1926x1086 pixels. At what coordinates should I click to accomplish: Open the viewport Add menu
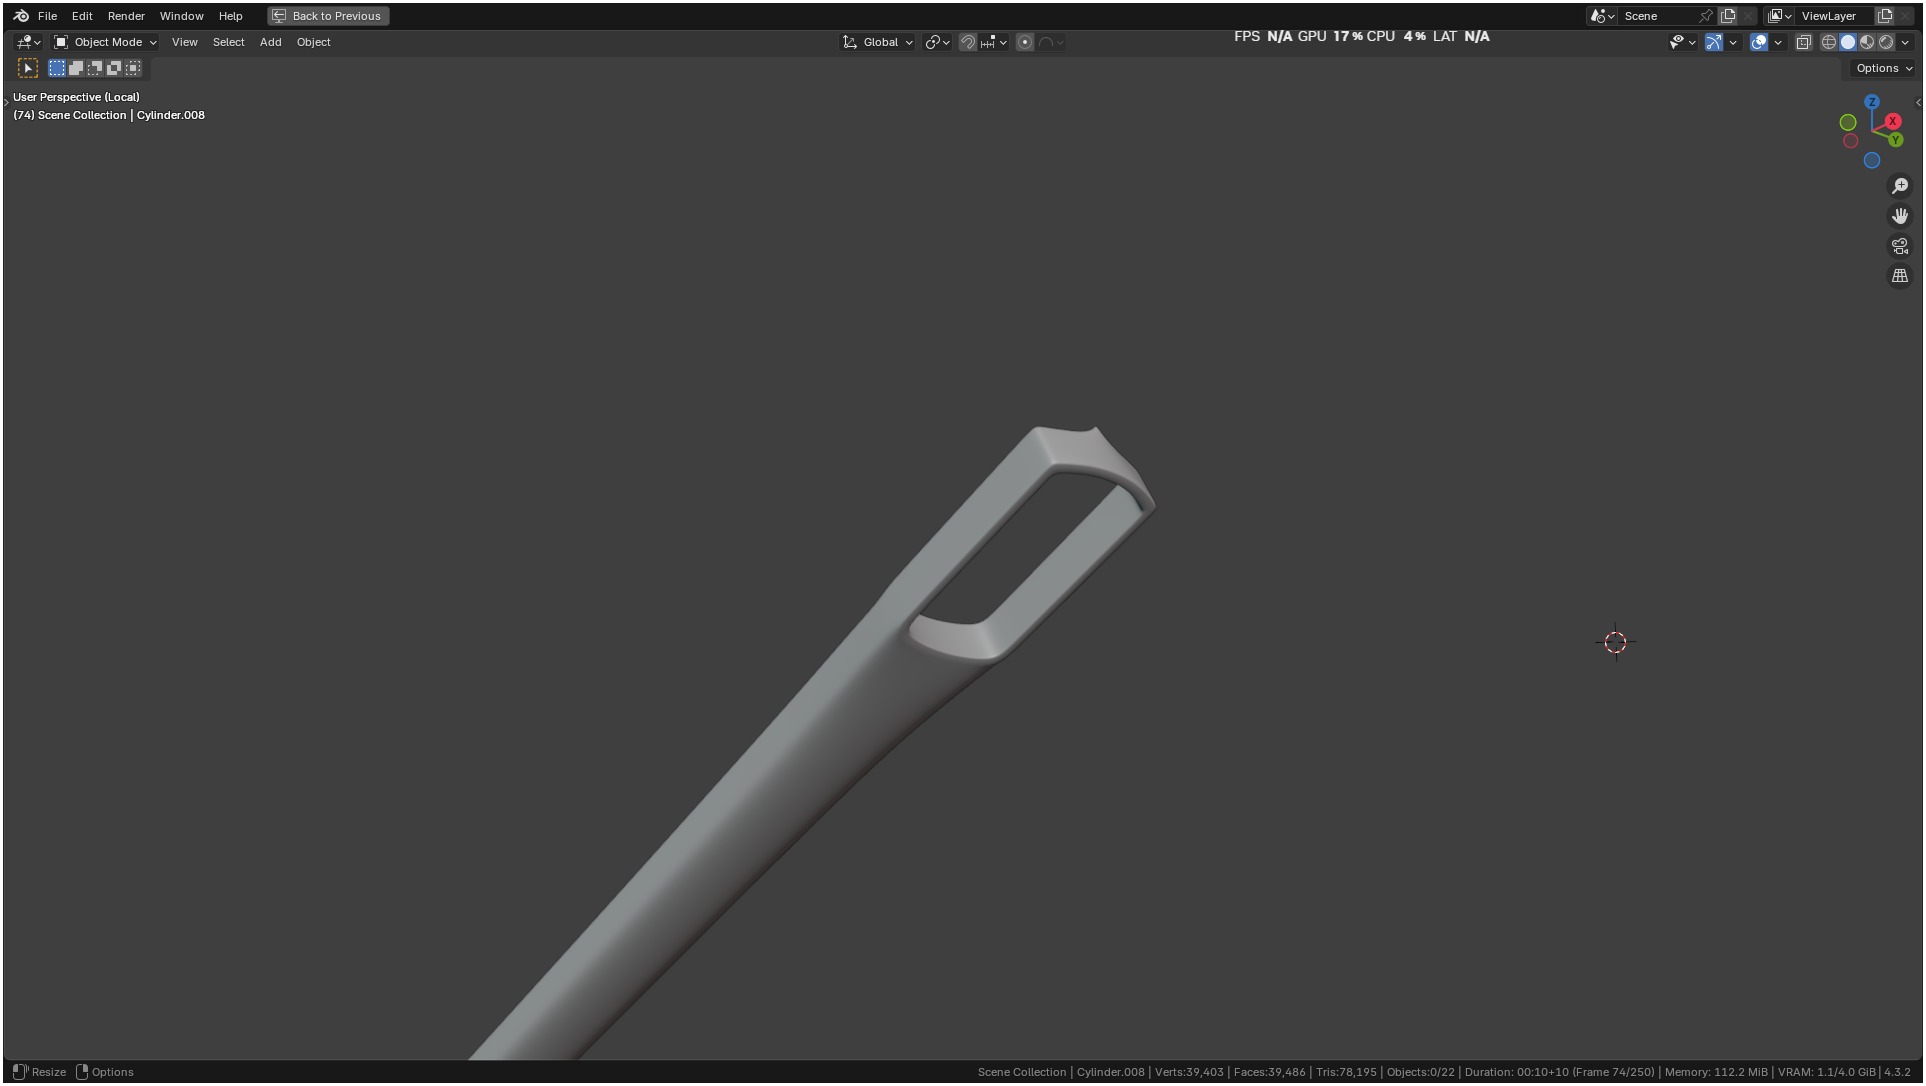[270, 42]
